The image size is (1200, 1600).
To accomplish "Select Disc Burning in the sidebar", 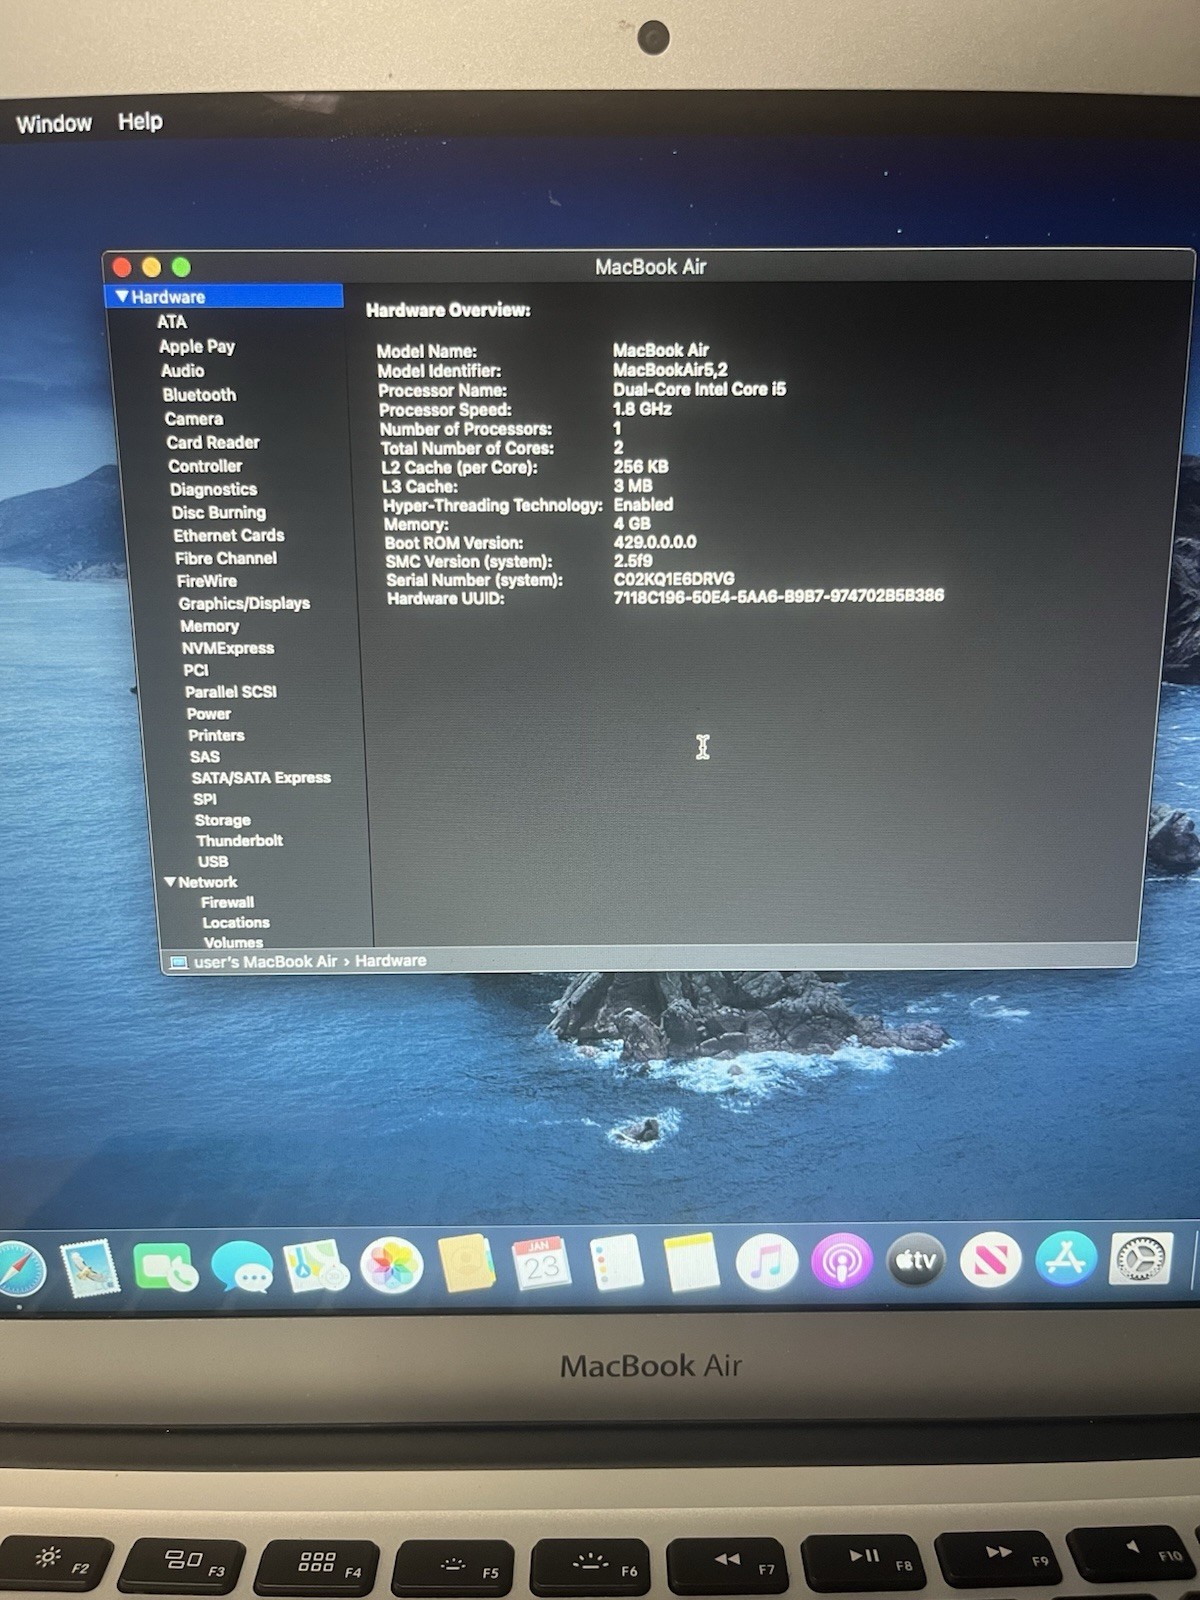I will coord(219,512).
